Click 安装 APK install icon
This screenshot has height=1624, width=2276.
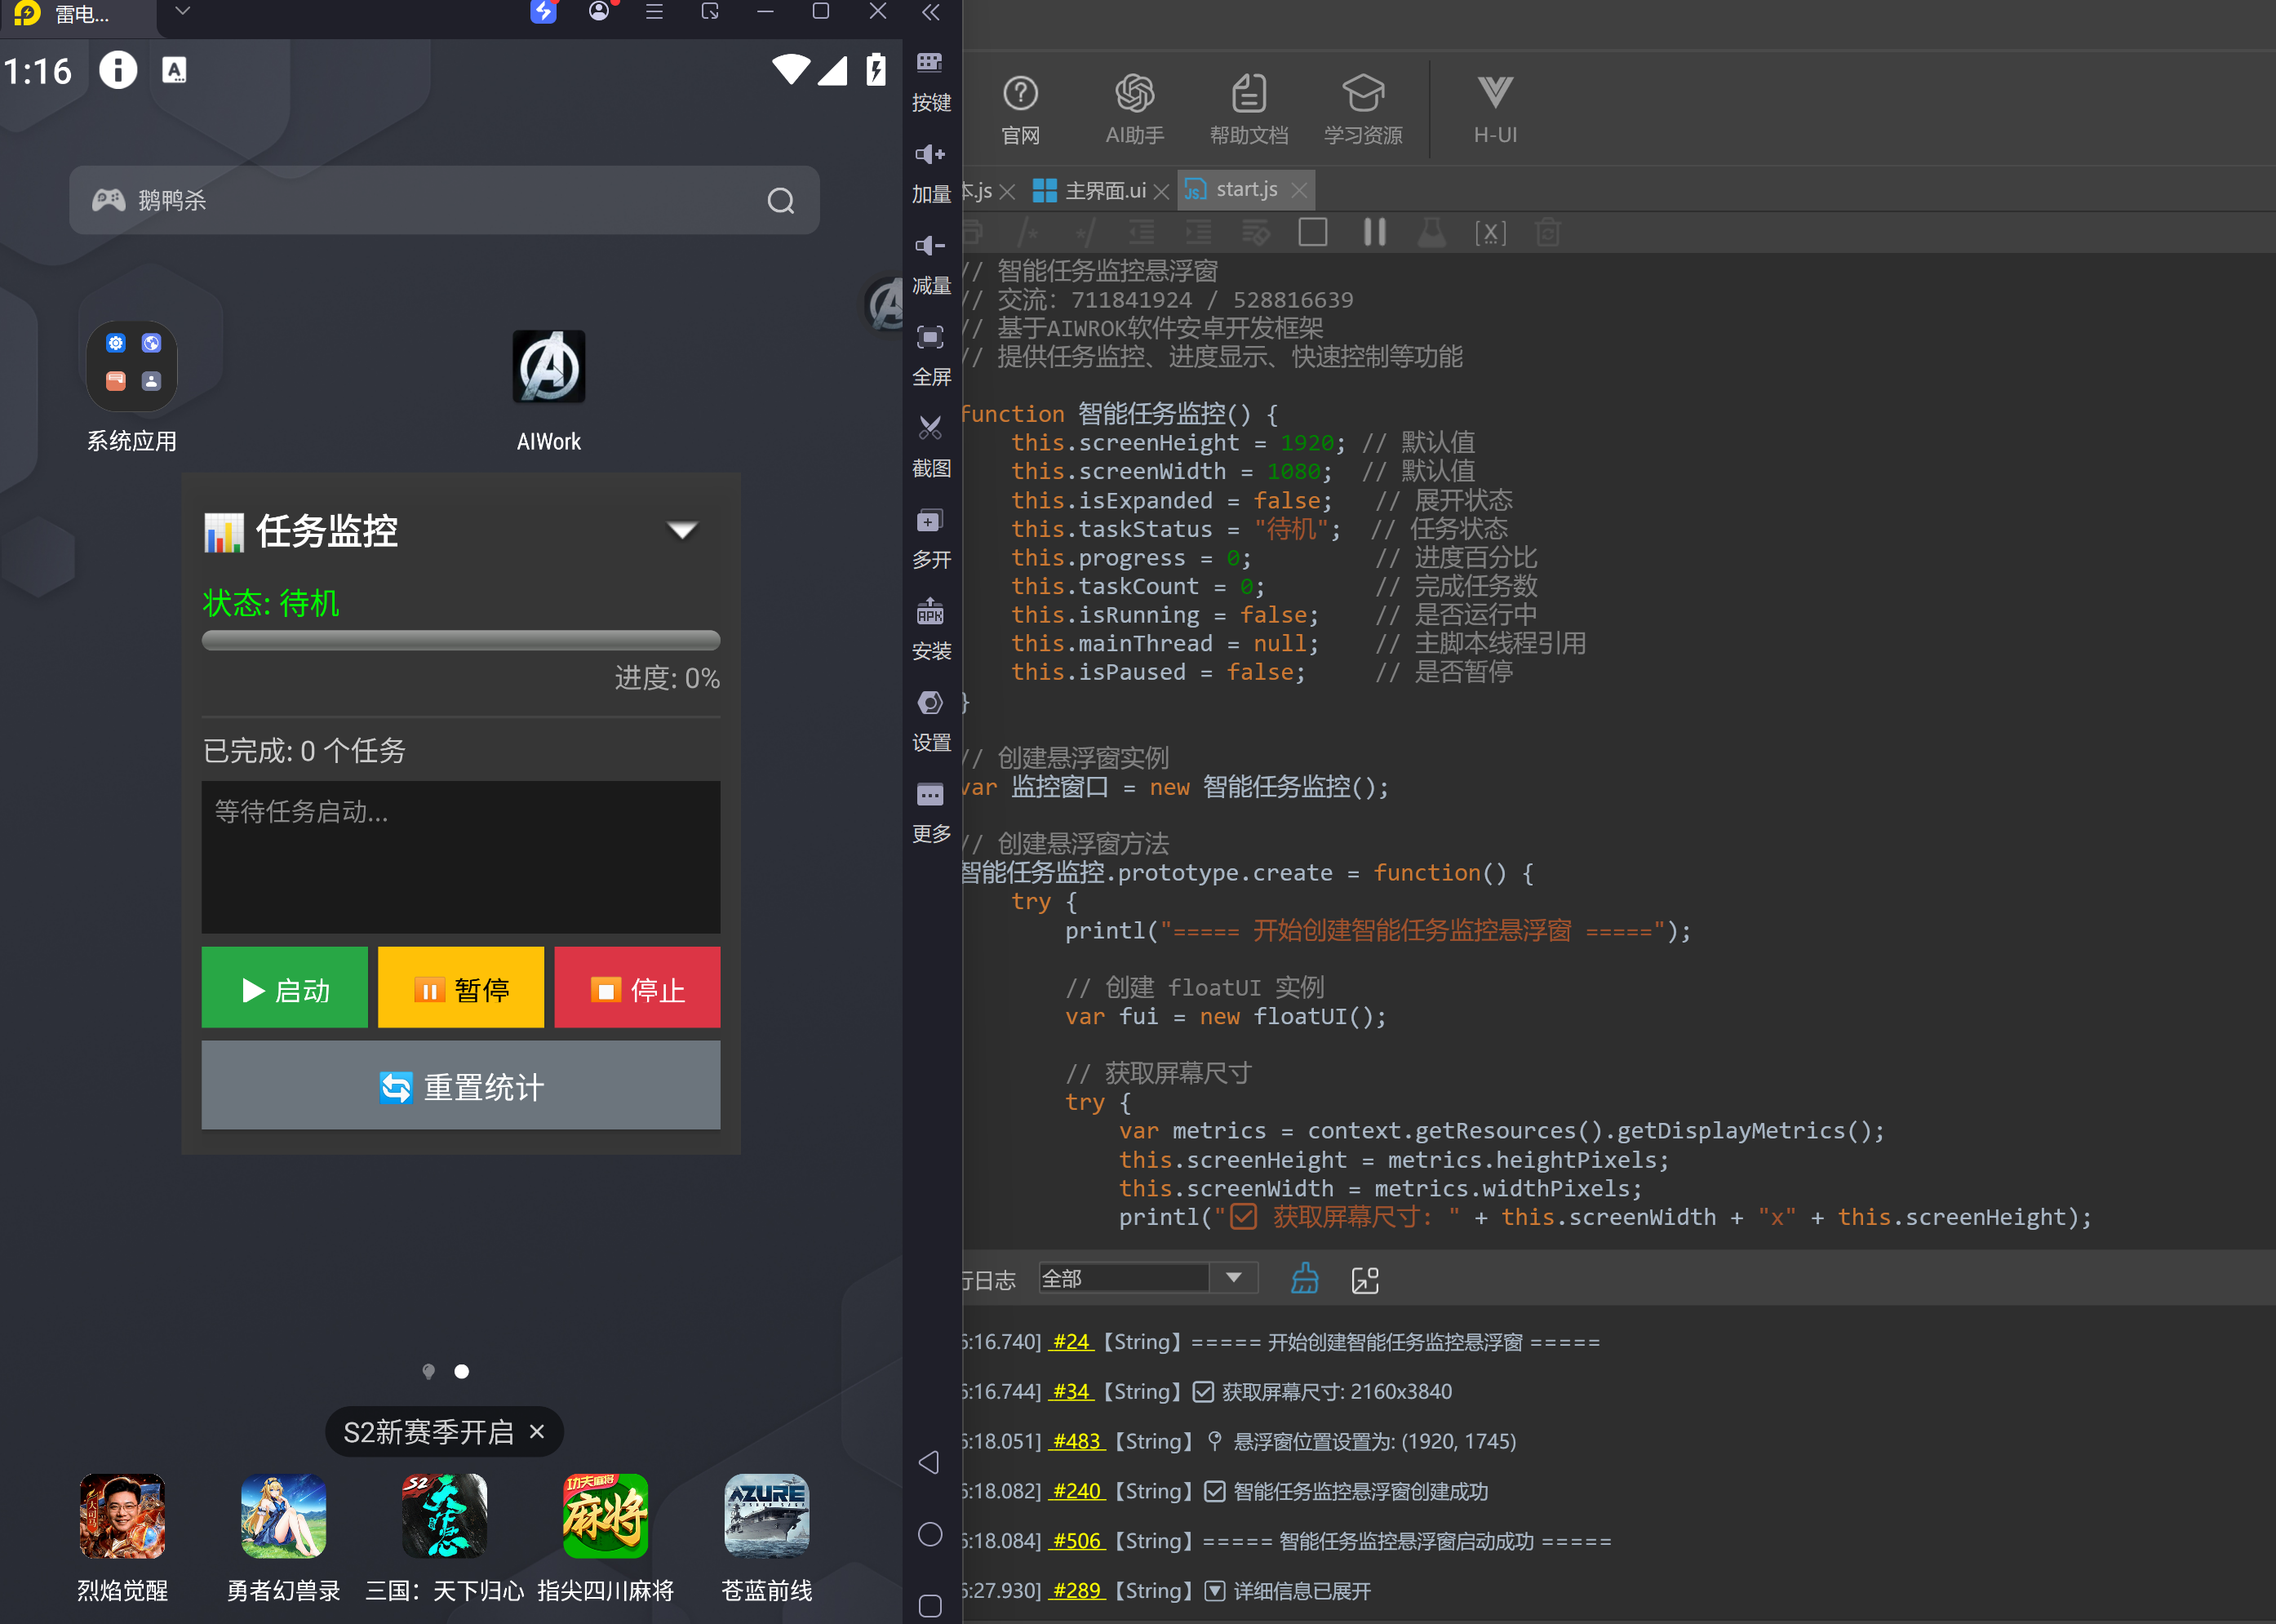[930, 629]
